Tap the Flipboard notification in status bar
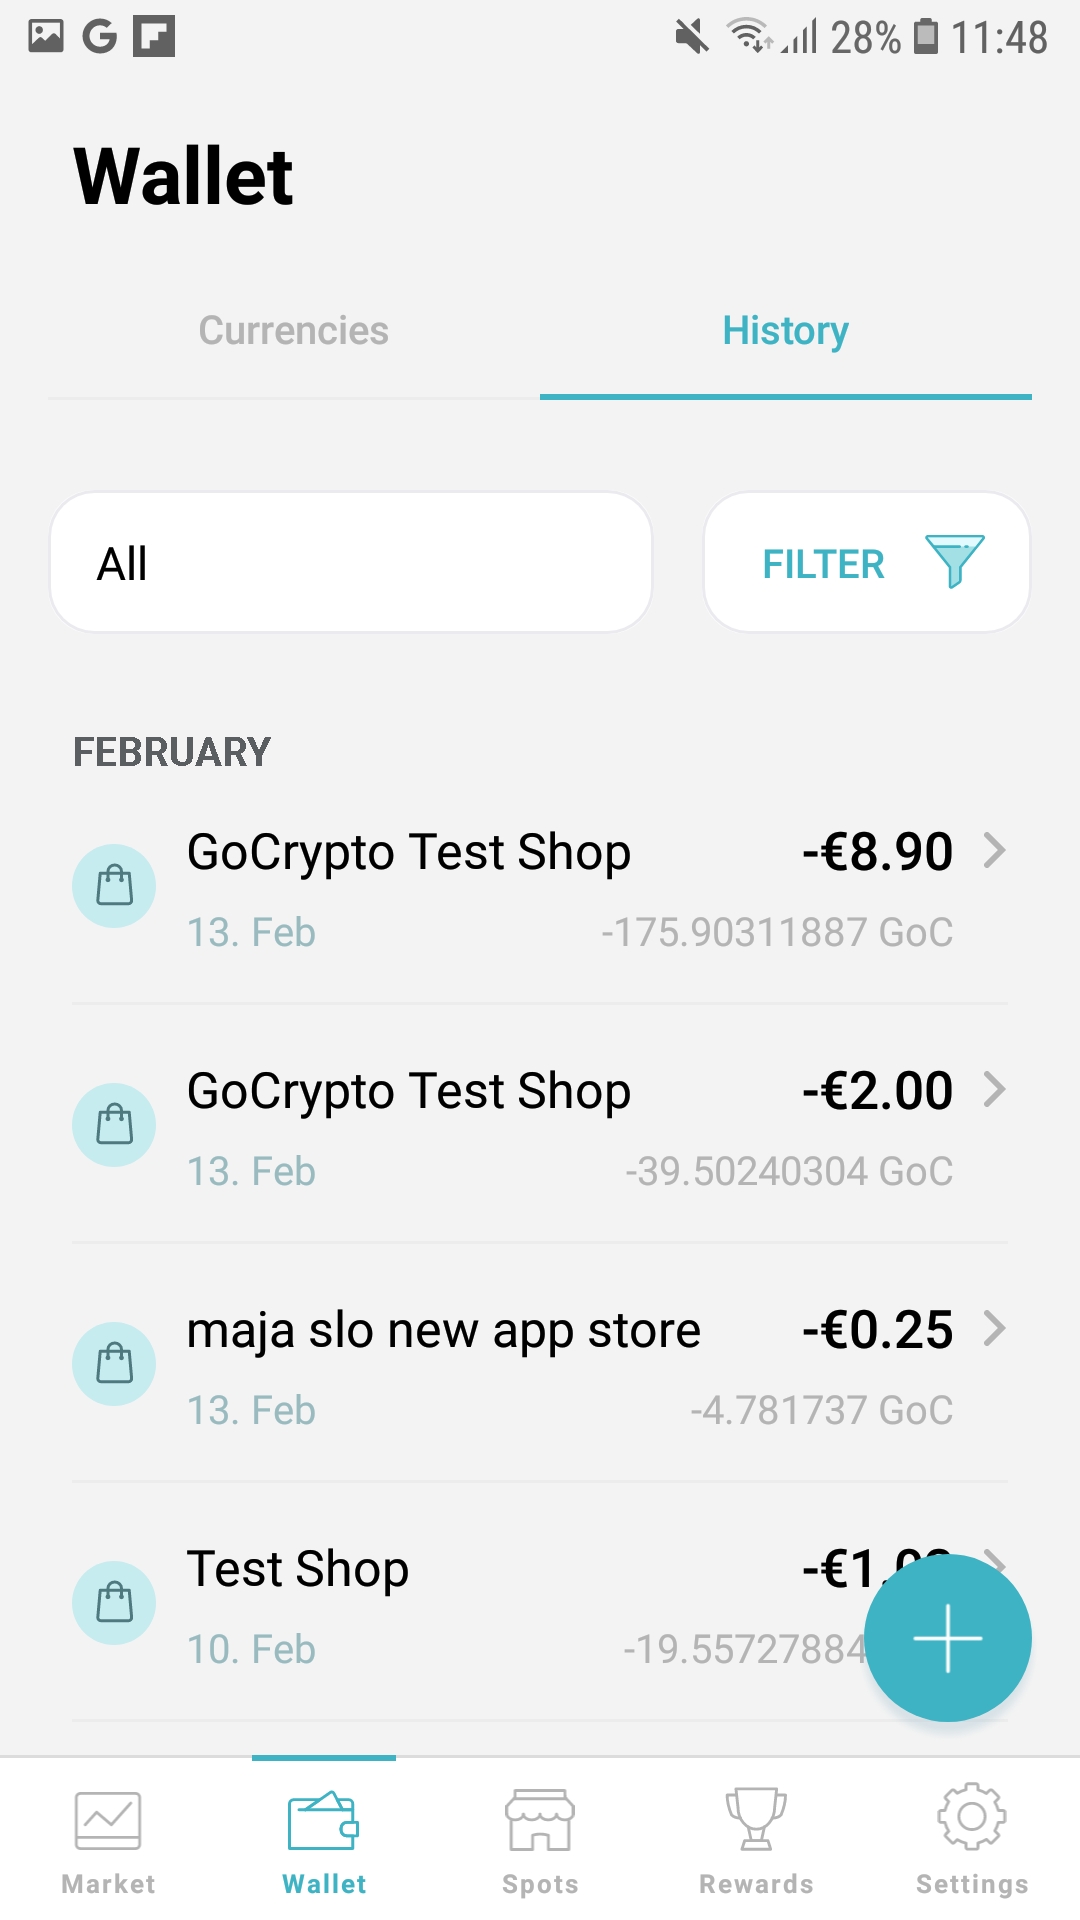Viewport: 1080px width, 1920px height. pyautogui.click(x=154, y=36)
